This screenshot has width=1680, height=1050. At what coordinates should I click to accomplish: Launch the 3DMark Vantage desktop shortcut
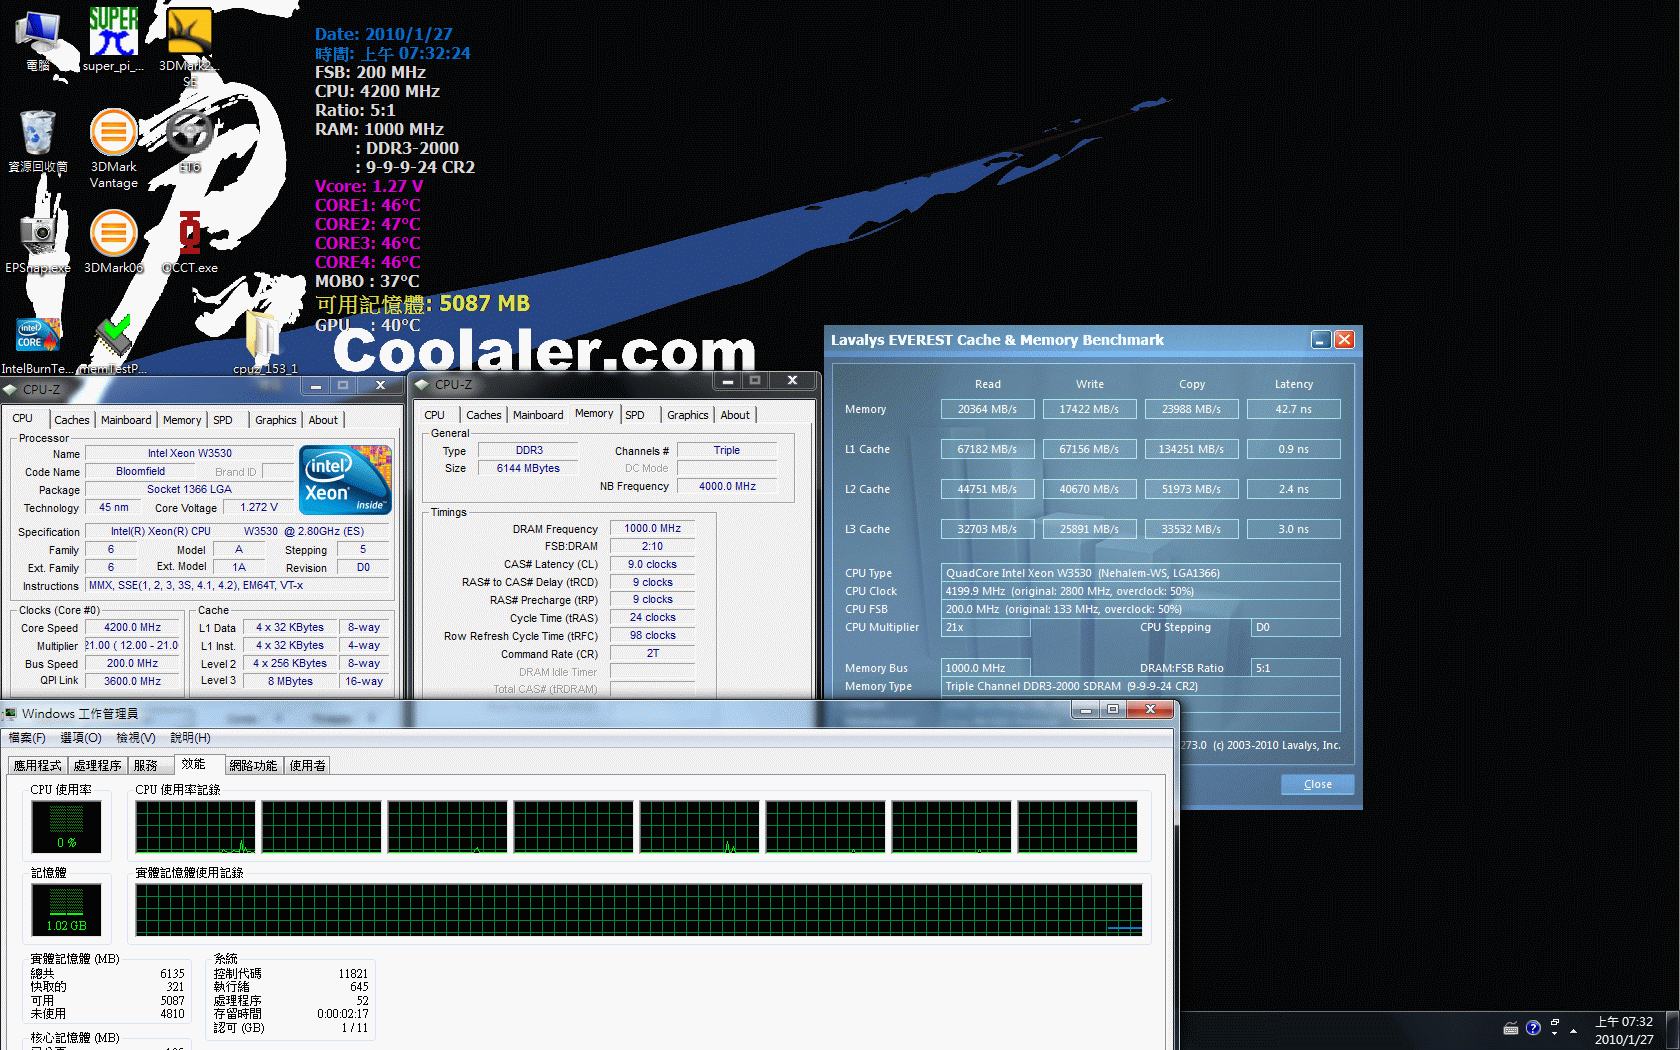click(x=114, y=148)
